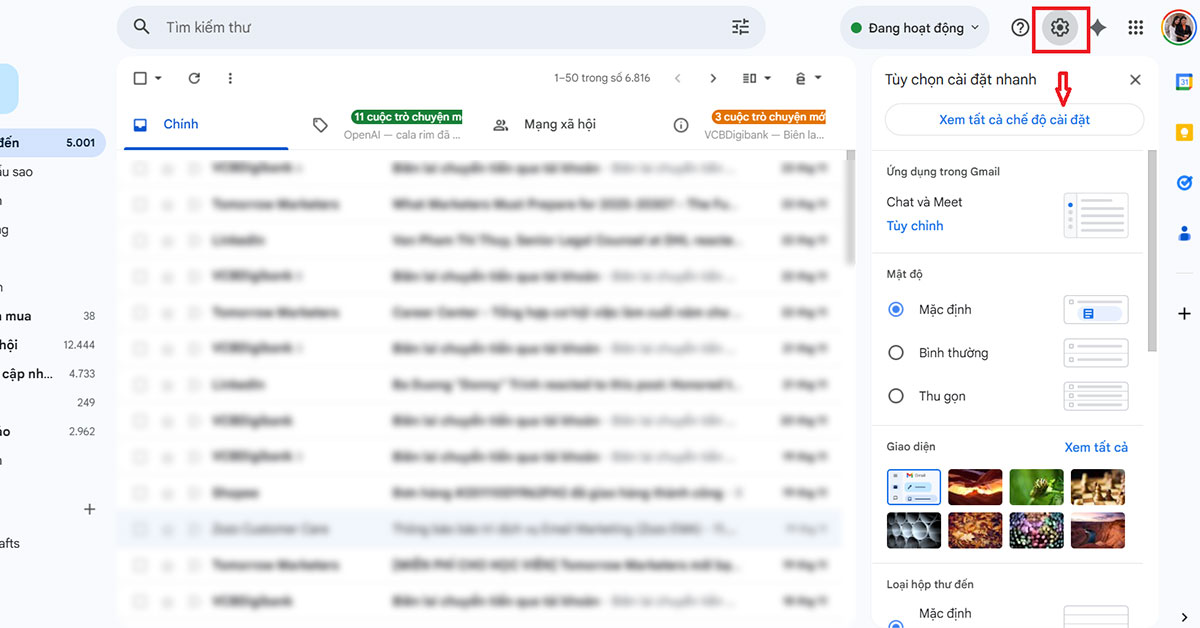Select the Thu gọn density option
Screen dimensions: 1200x628
pos(895,395)
